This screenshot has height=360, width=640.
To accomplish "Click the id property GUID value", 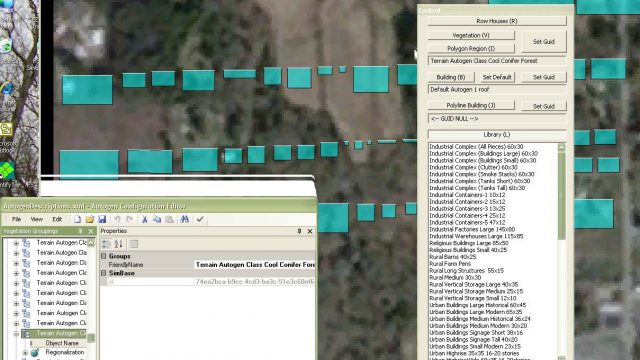I will click(255, 282).
